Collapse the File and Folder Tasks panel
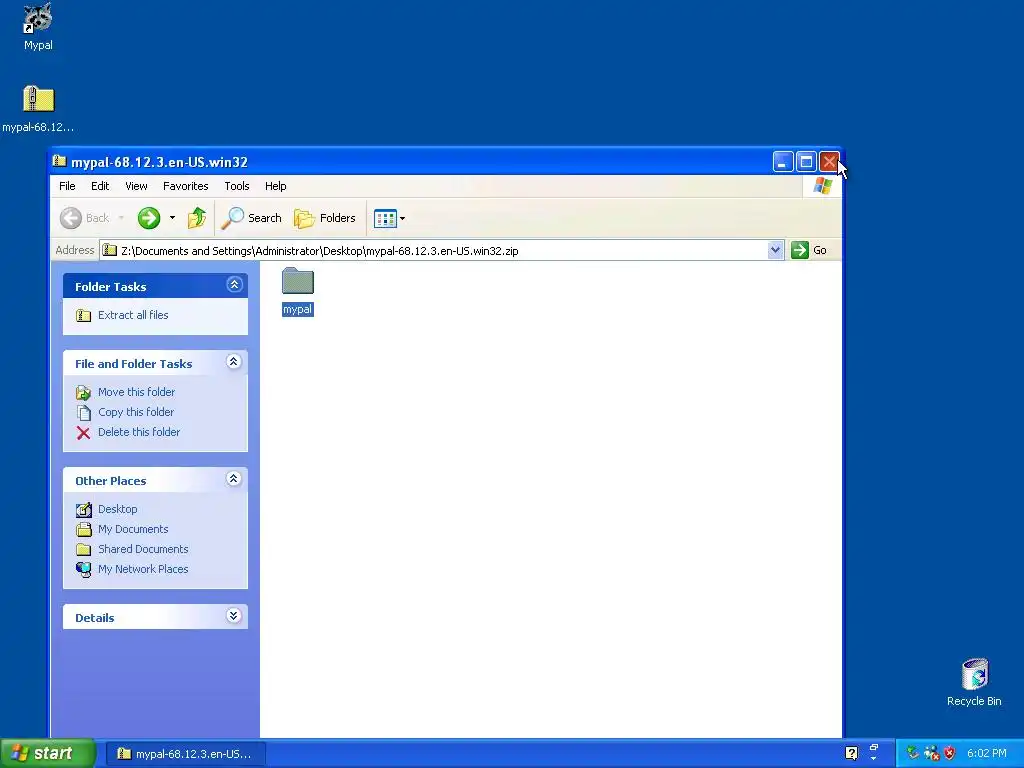The width and height of the screenshot is (1024, 768). (x=233, y=362)
